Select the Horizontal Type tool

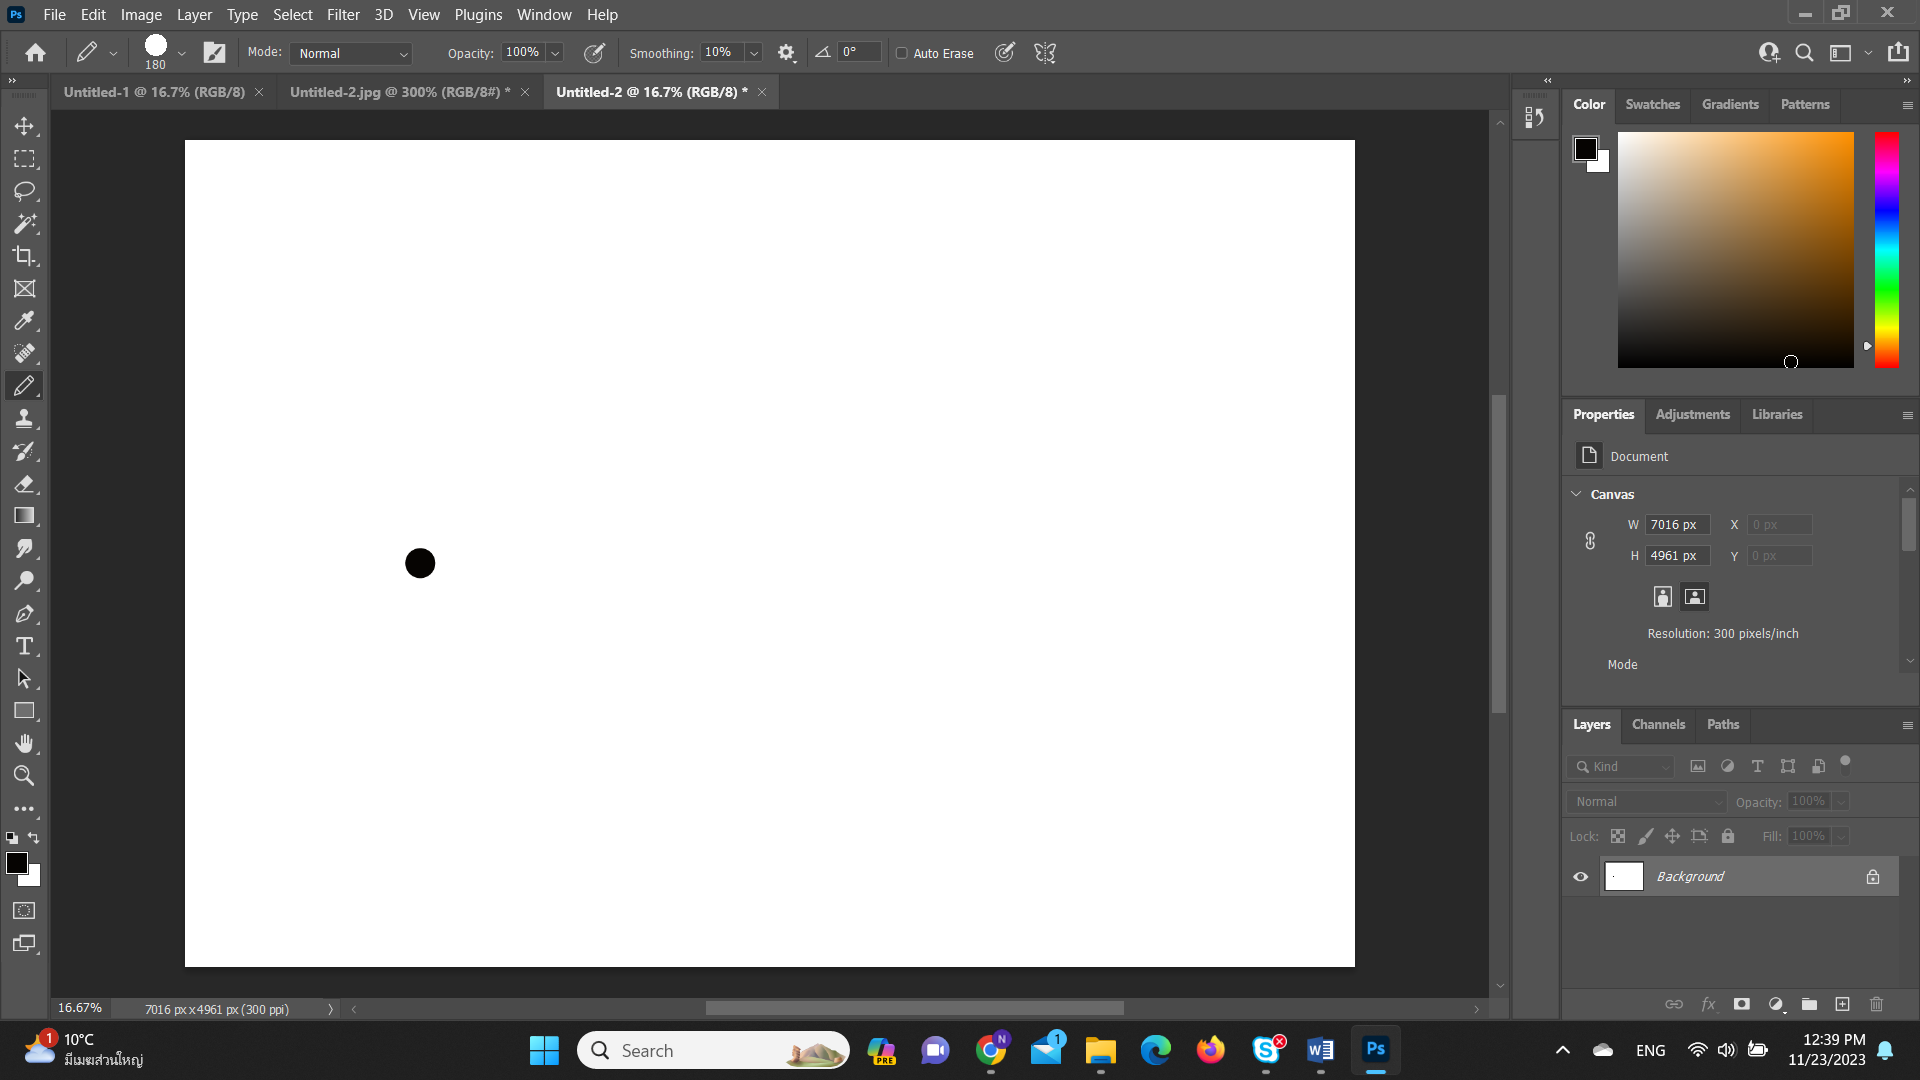click(x=24, y=646)
